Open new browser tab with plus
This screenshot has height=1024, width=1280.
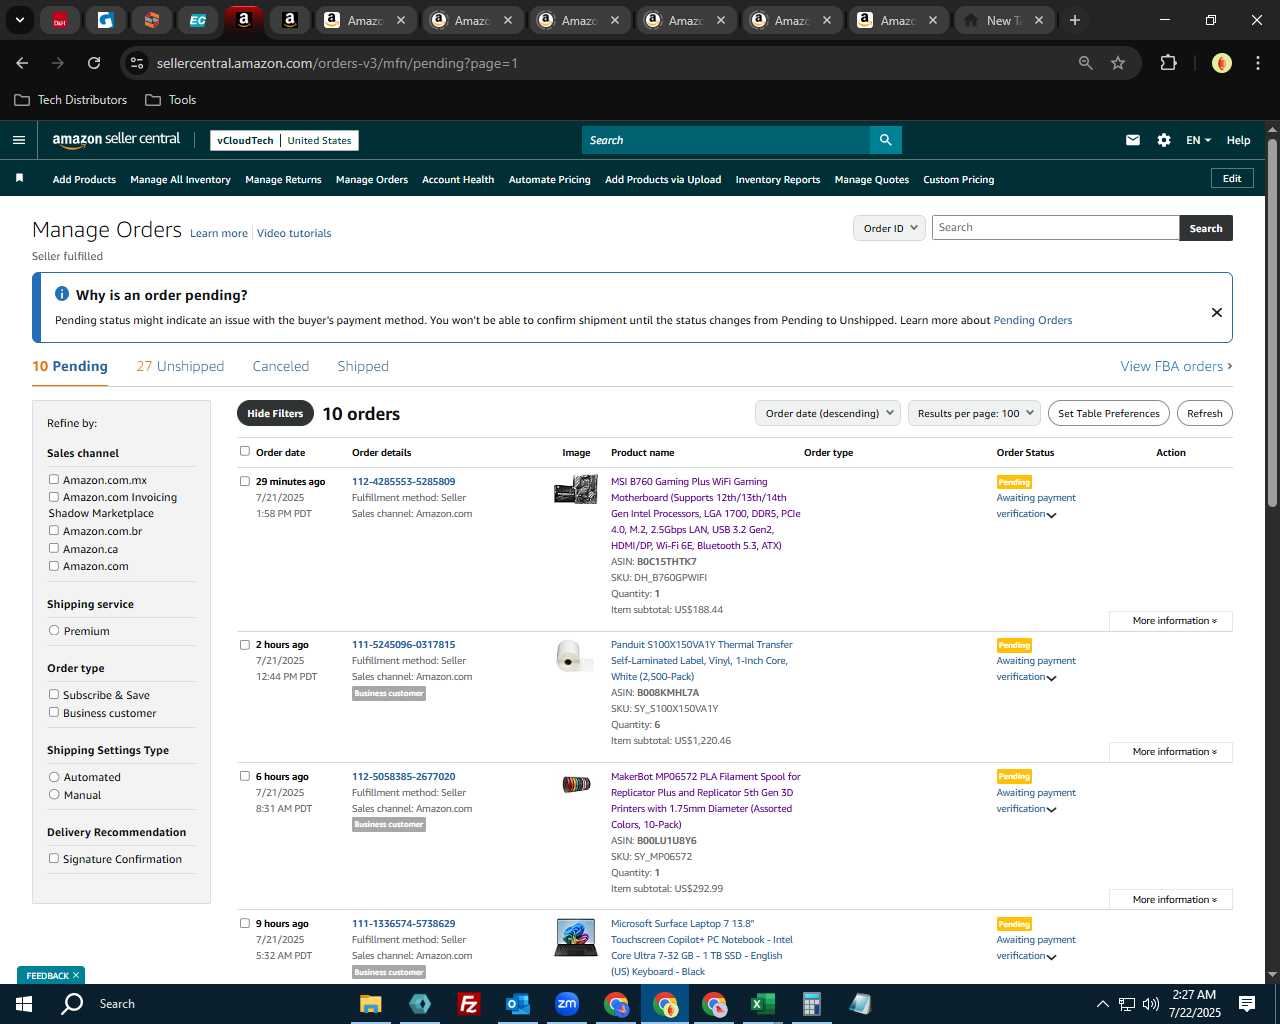point(1075,20)
